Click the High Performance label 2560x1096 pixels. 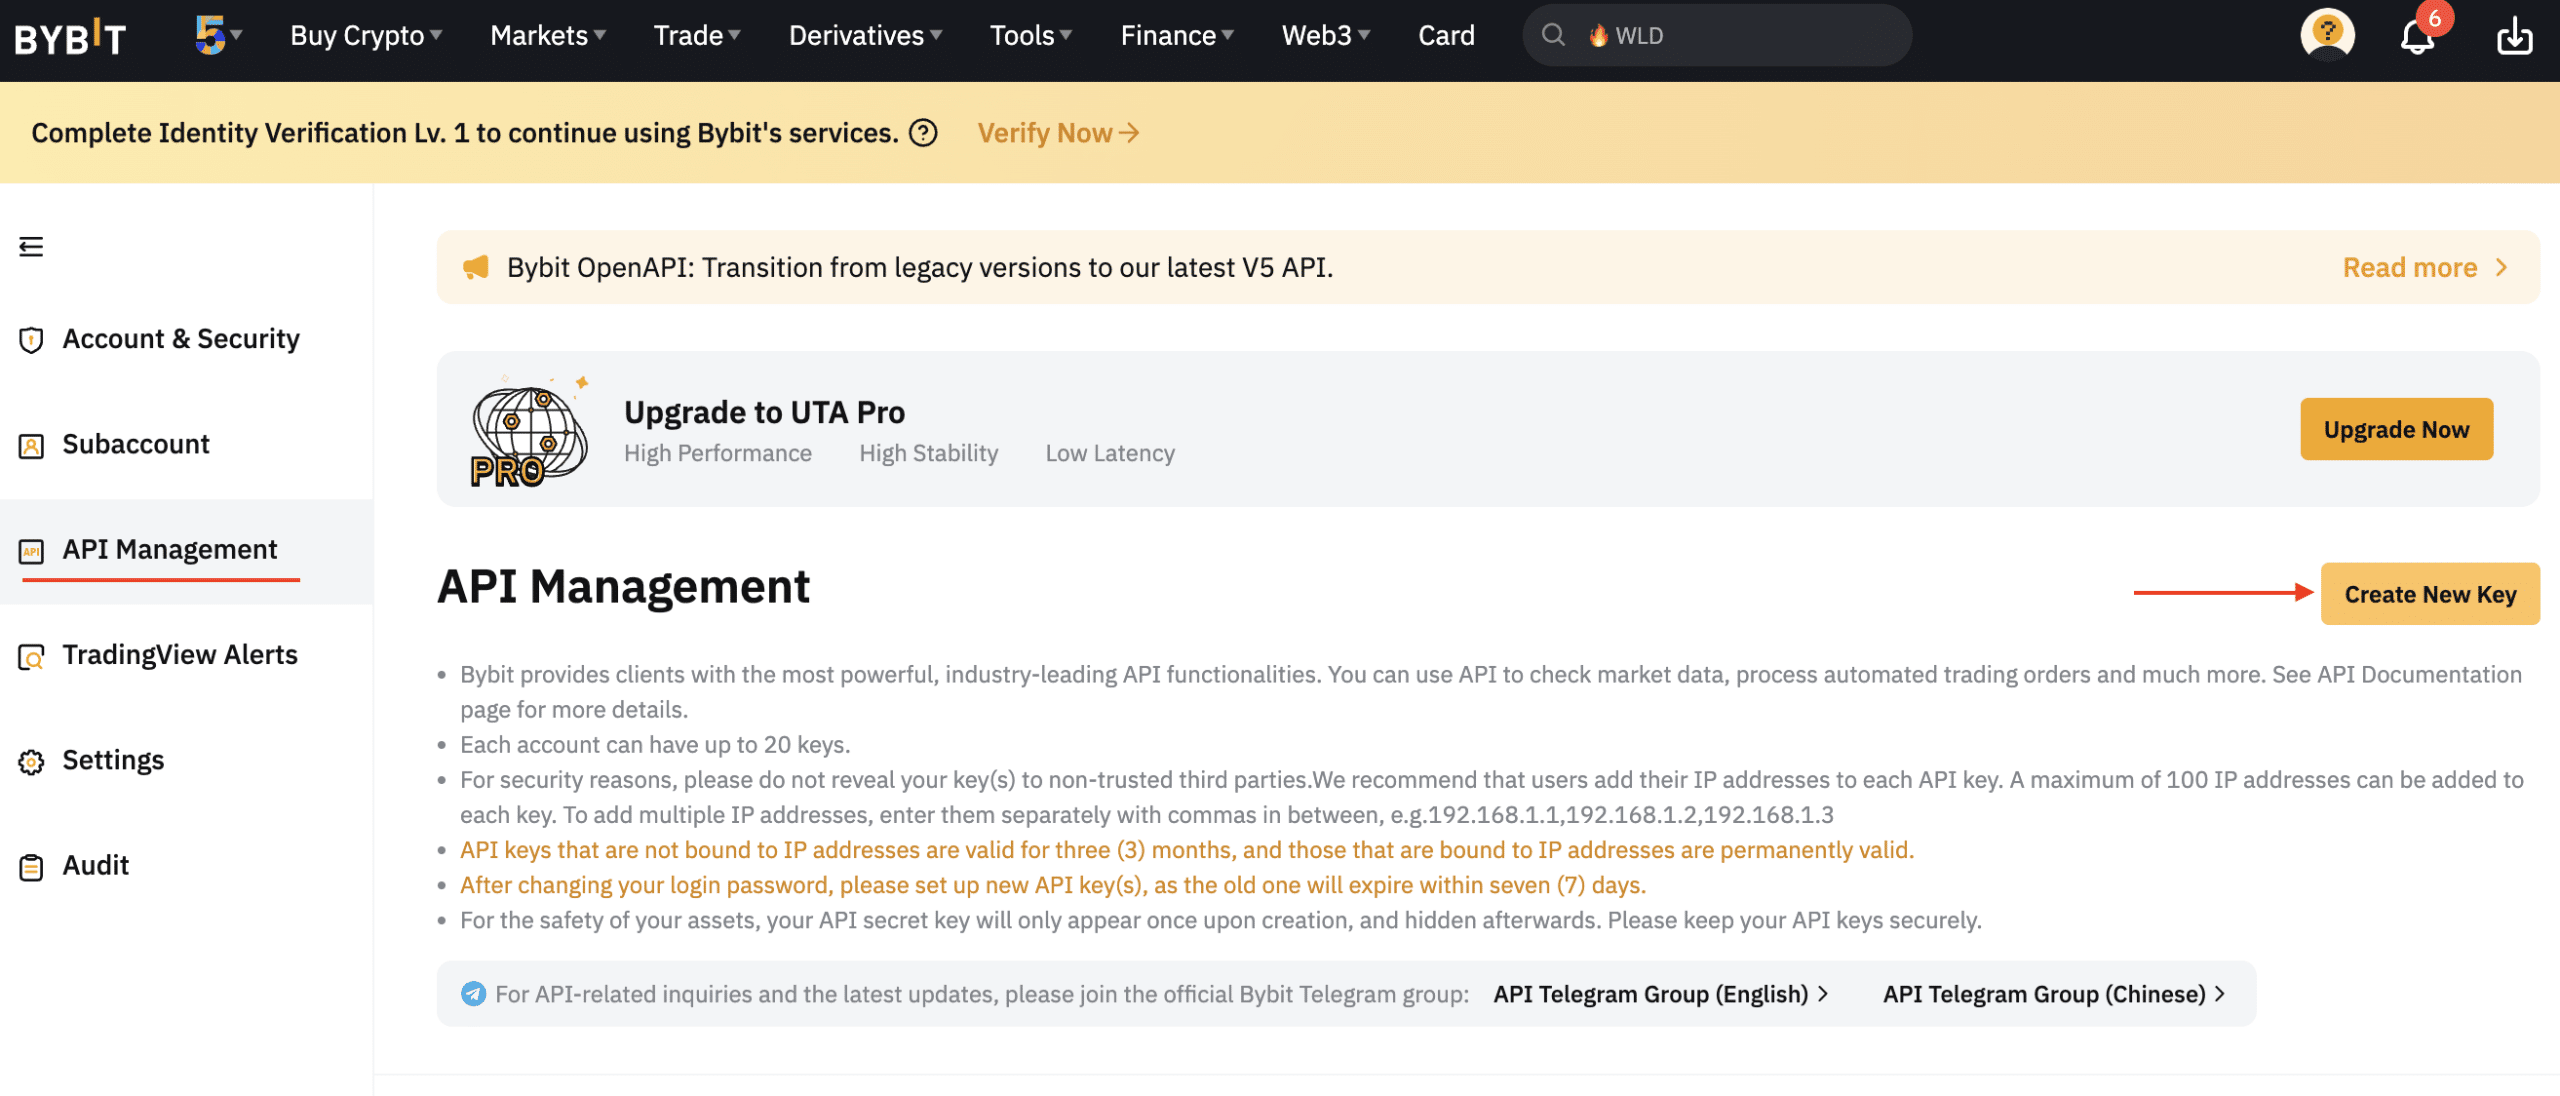[718, 453]
